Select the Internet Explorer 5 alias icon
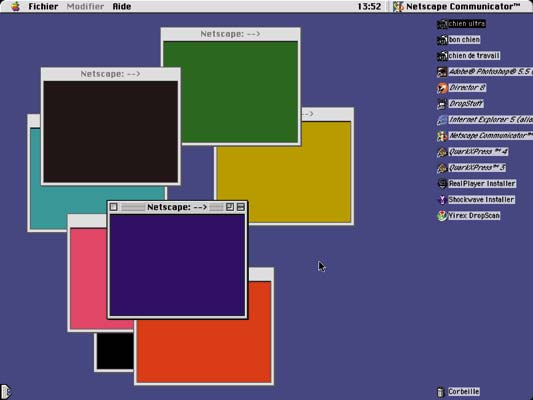 (x=442, y=120)
